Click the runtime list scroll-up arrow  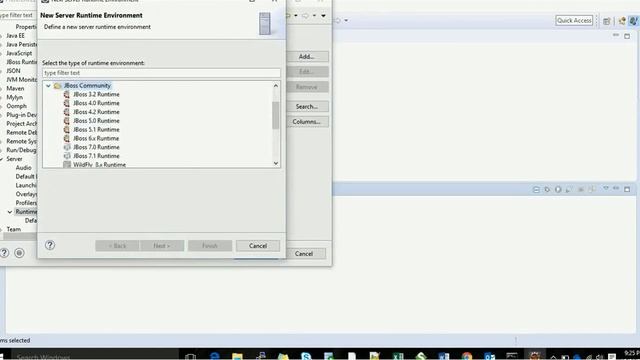[x=276, y=86]
